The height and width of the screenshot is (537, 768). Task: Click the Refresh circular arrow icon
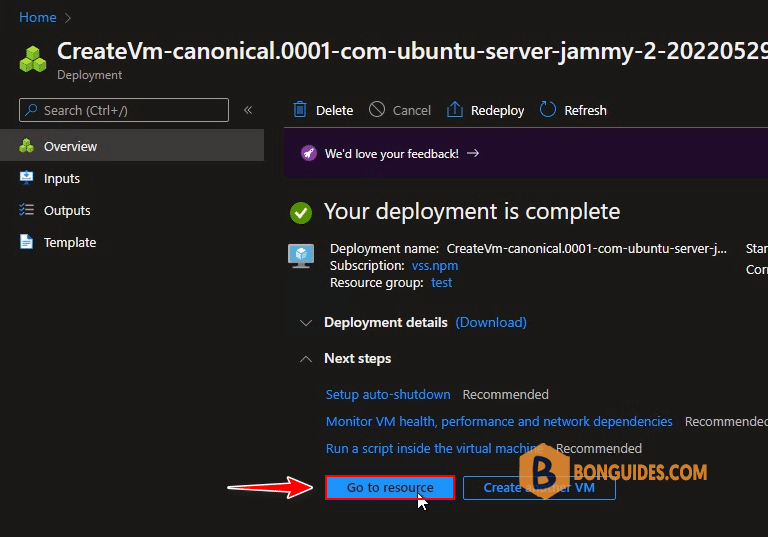pyautogui.click(x=548, y=109)
